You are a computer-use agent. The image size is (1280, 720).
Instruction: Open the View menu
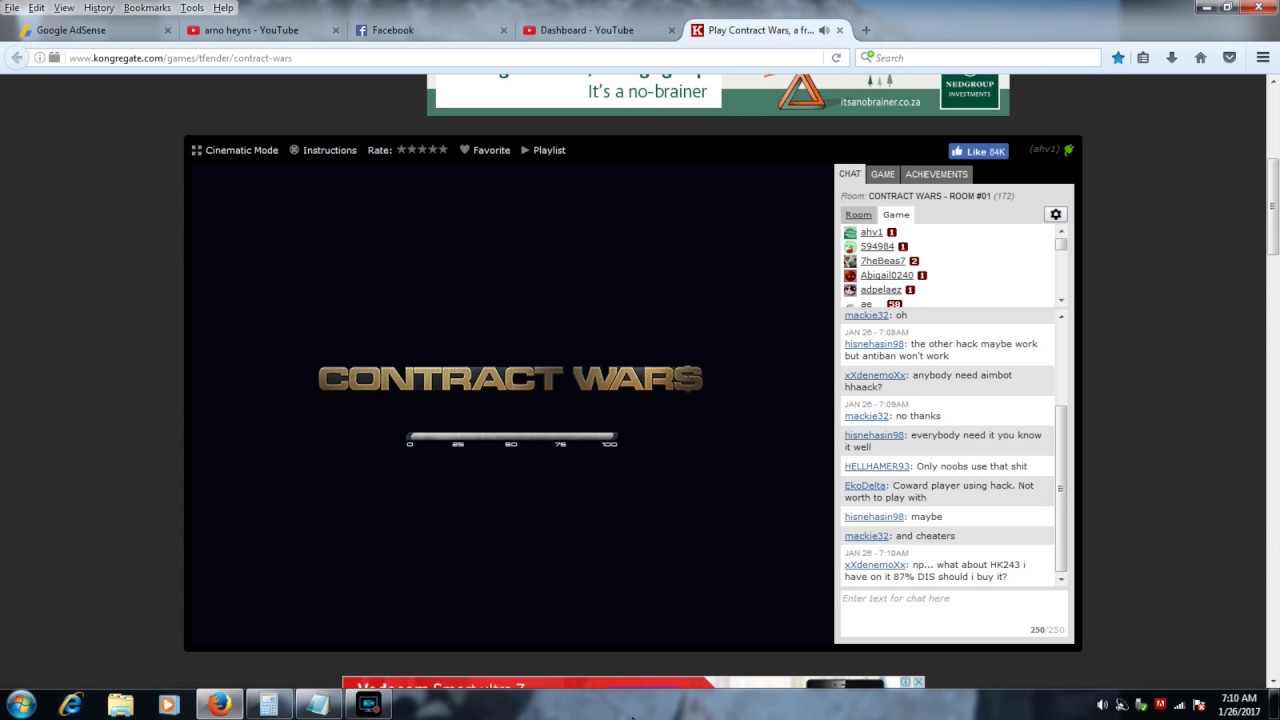click(x=64, y=8)
